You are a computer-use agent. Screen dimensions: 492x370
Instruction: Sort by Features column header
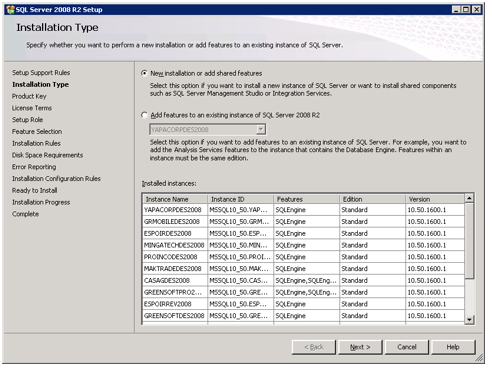(x=306, y=199)
